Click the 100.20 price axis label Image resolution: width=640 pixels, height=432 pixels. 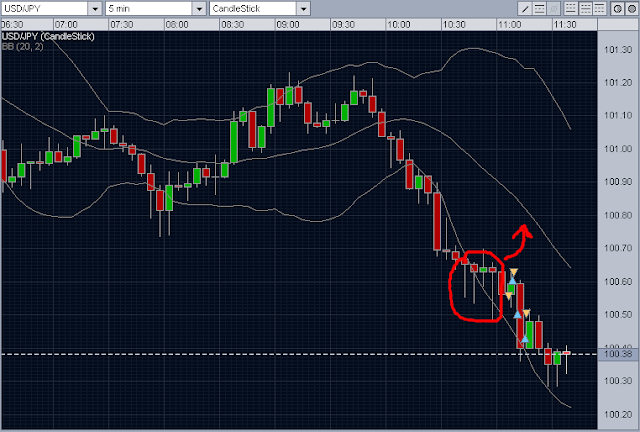tap(618, 415)
